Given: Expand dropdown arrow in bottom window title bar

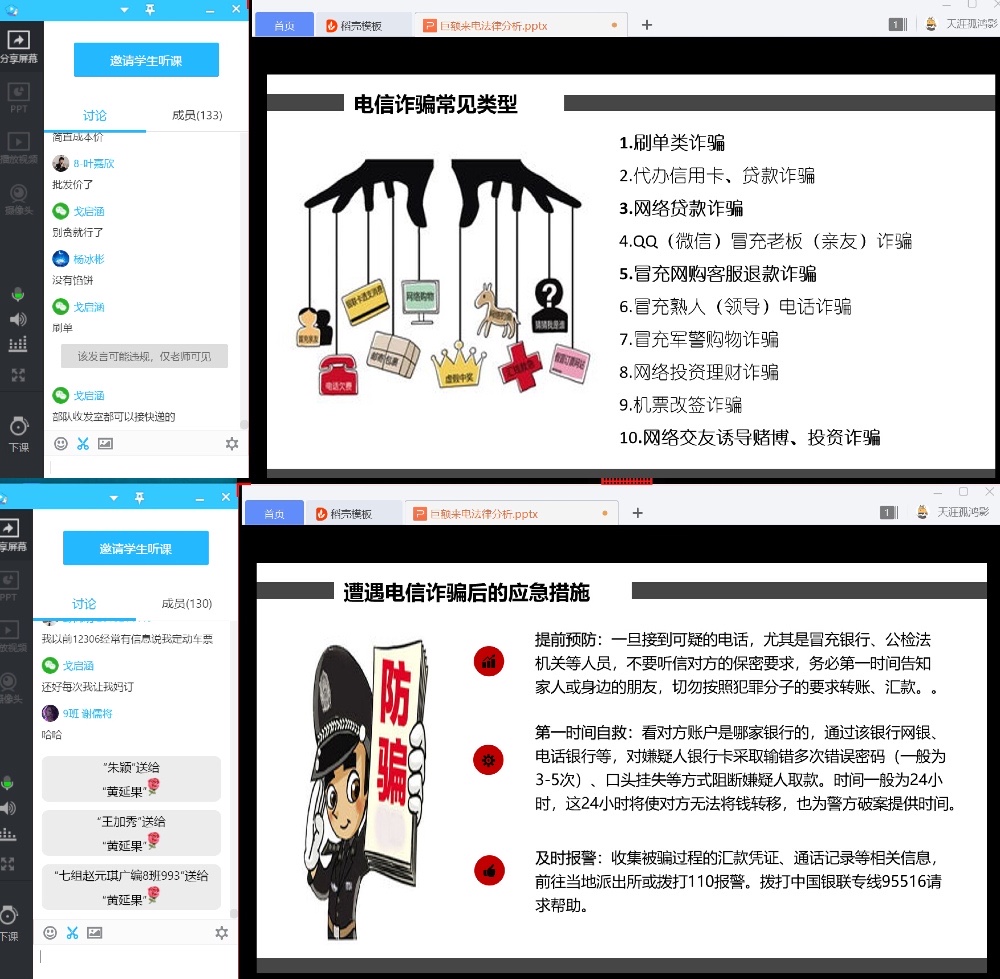Looking at the screenshot, I should coord(112,497).
